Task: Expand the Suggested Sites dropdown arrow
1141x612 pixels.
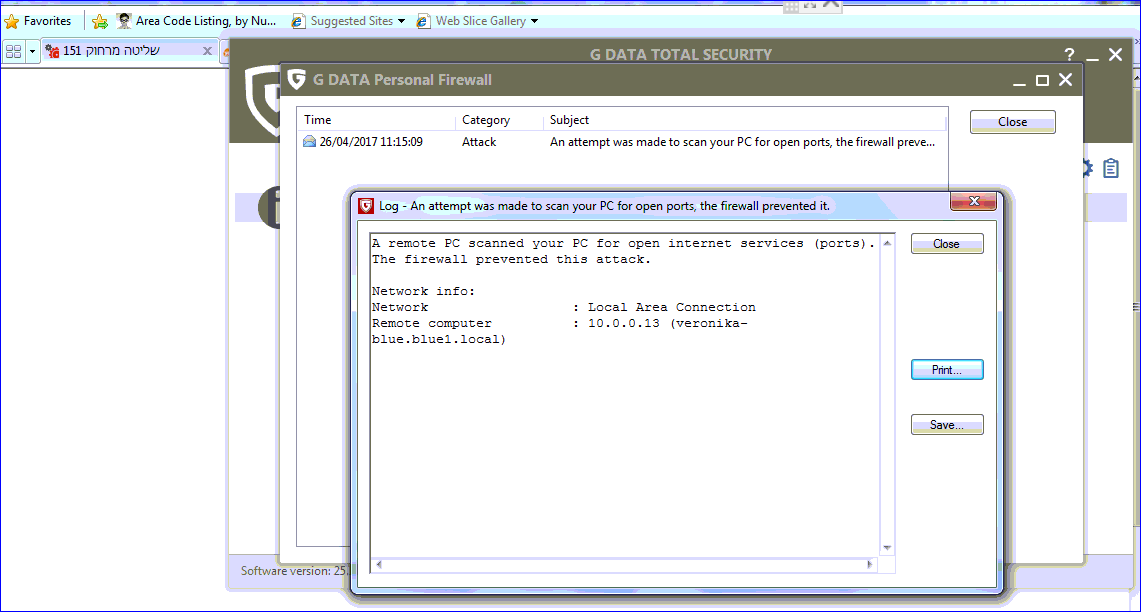Action: 401,21
